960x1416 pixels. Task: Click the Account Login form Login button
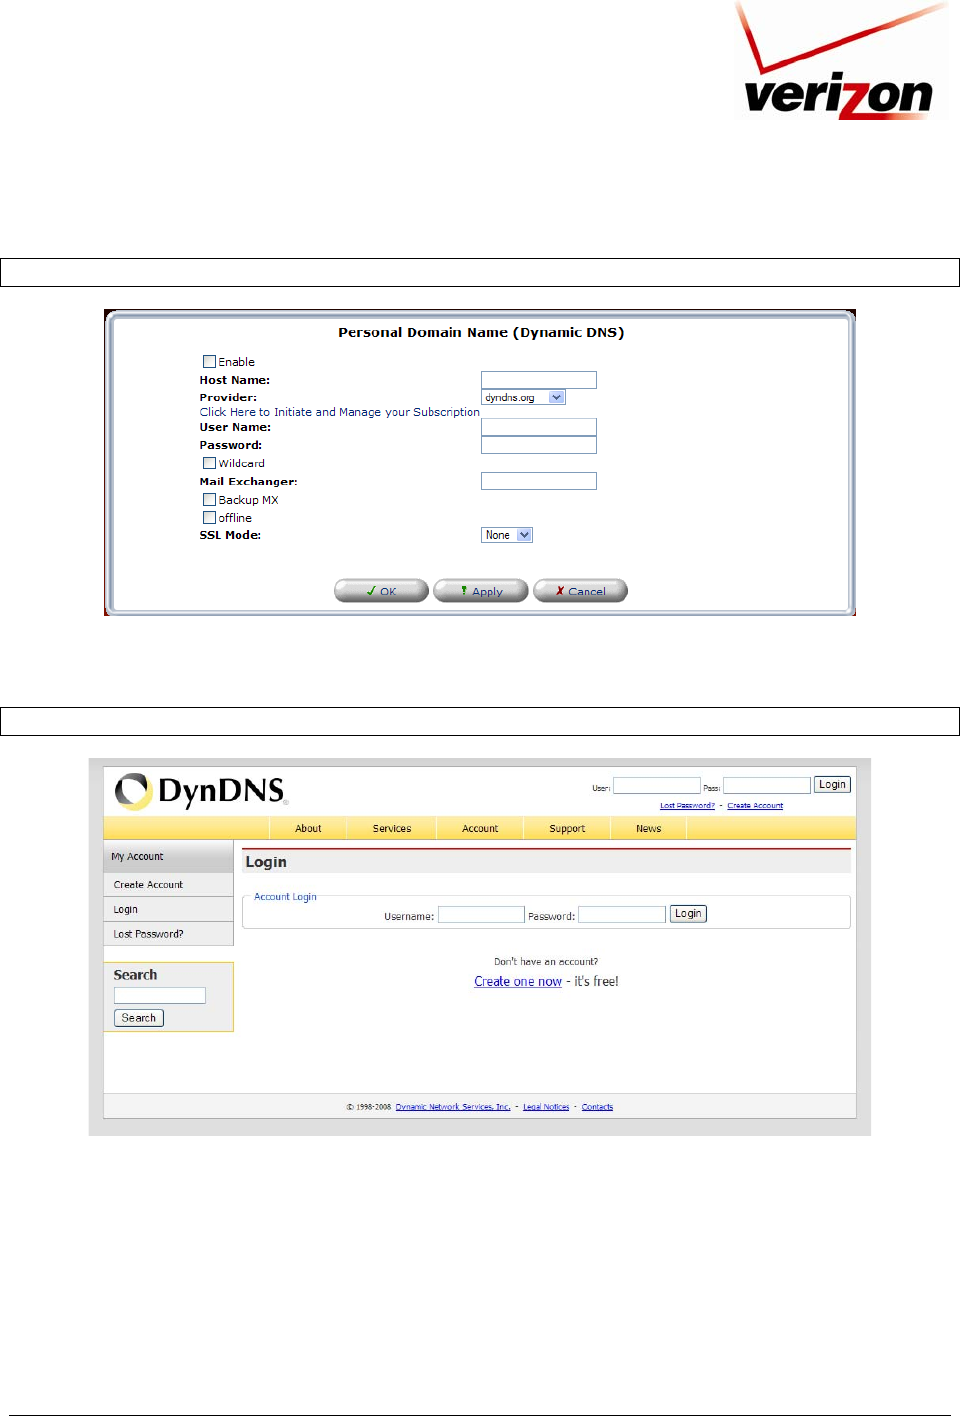tap(688, 914)
